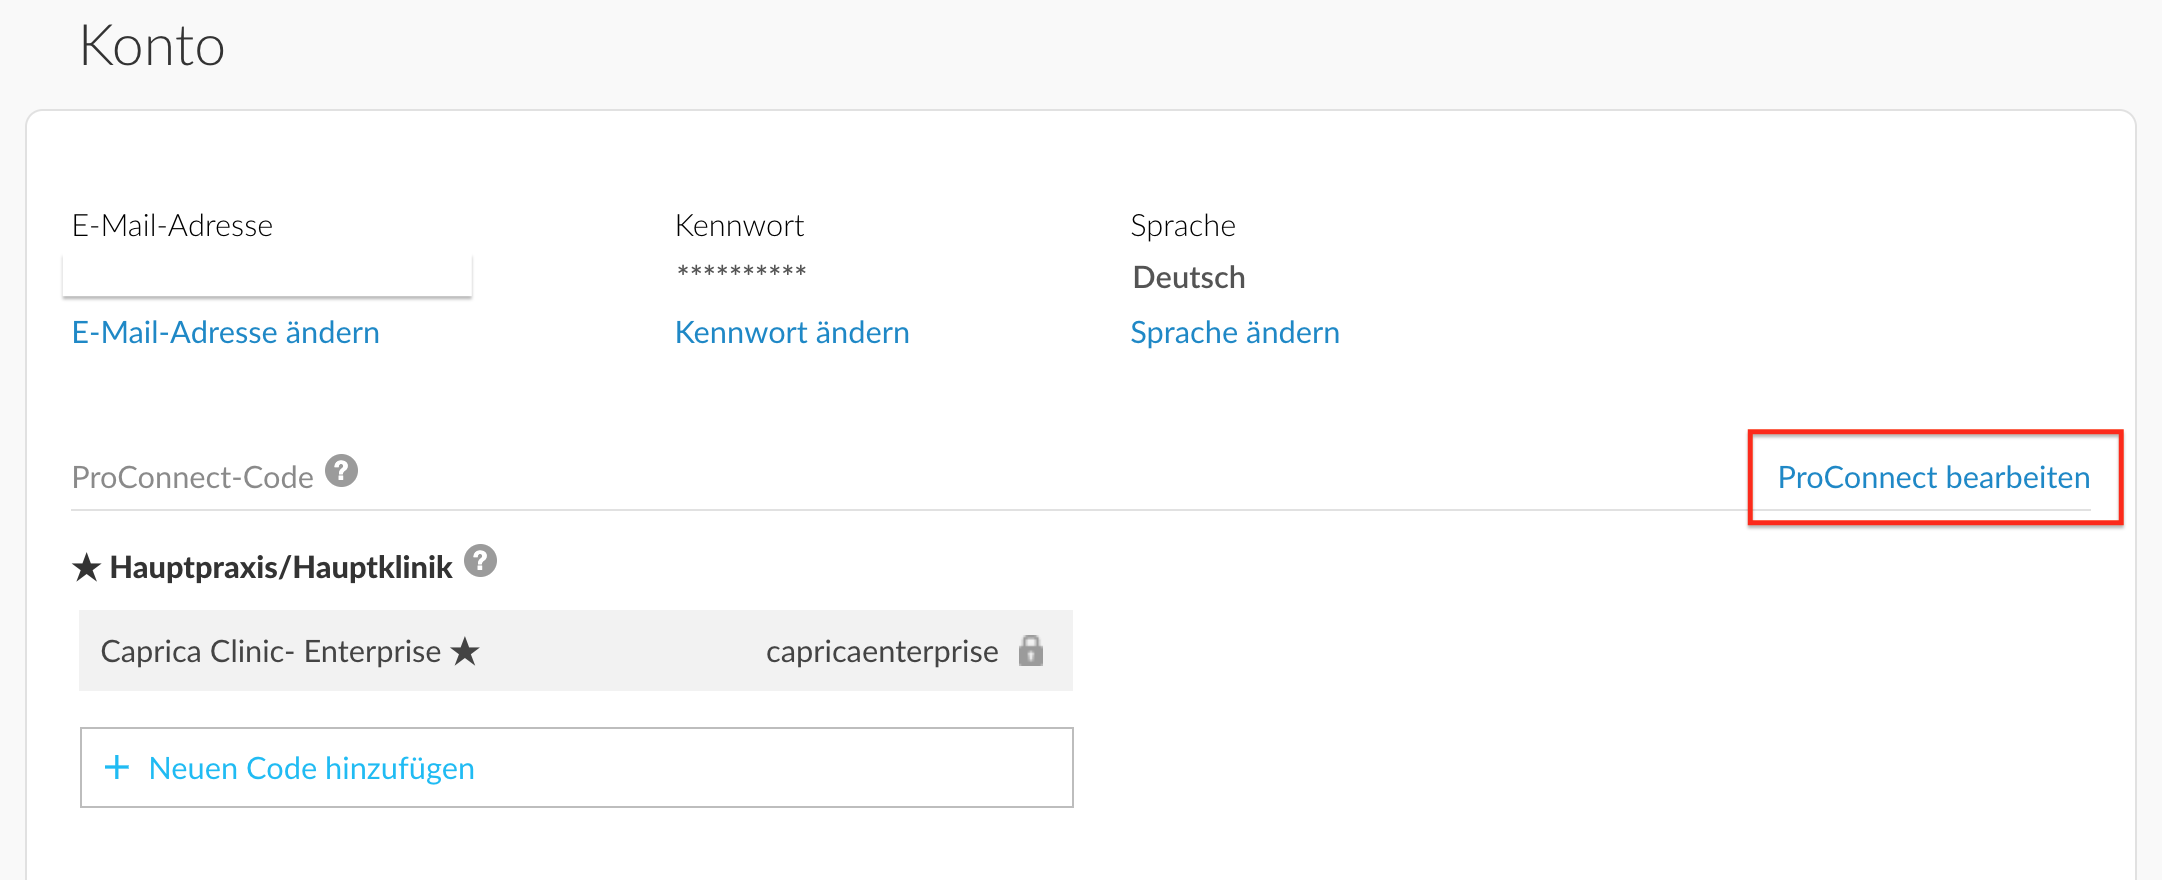Viewport: 2162px width, 880px height.
Task: Click the Hauptpraxis/Hauptklinik heading
Action: 281,567
